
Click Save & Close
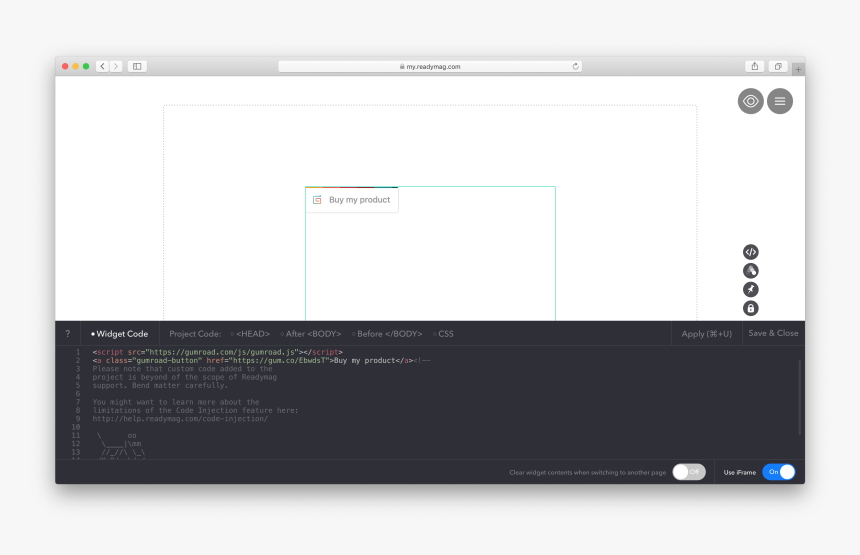(773, 333)
